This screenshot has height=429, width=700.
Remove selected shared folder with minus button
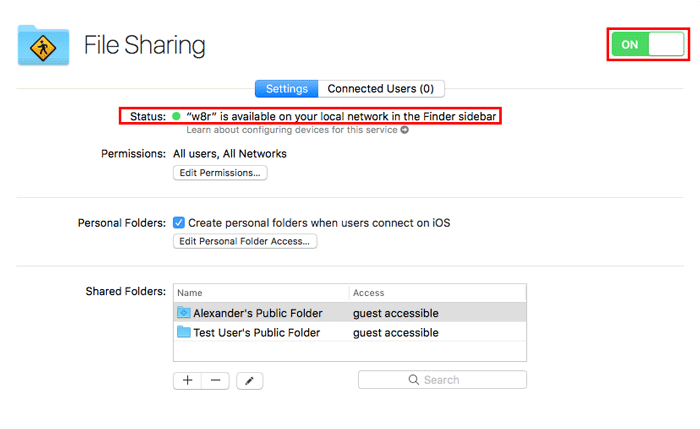click(x=216, y=380)
